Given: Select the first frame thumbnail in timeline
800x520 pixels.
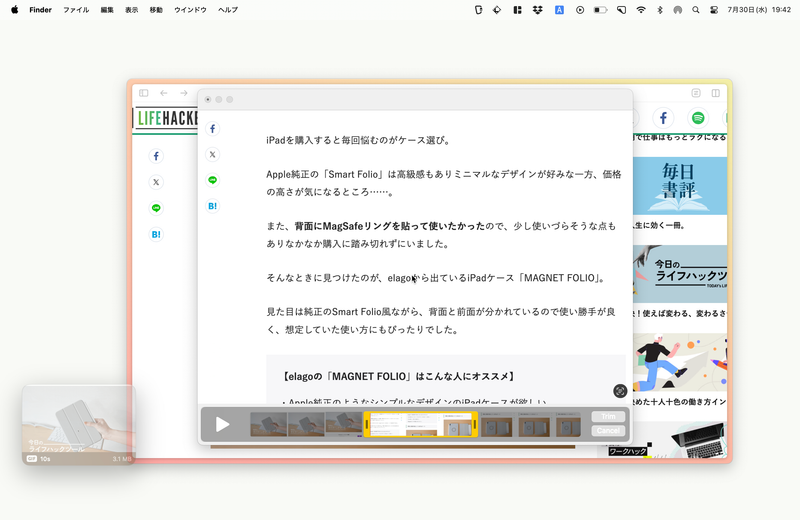Looking at the screenshot, I should click(x=268, y=425).
